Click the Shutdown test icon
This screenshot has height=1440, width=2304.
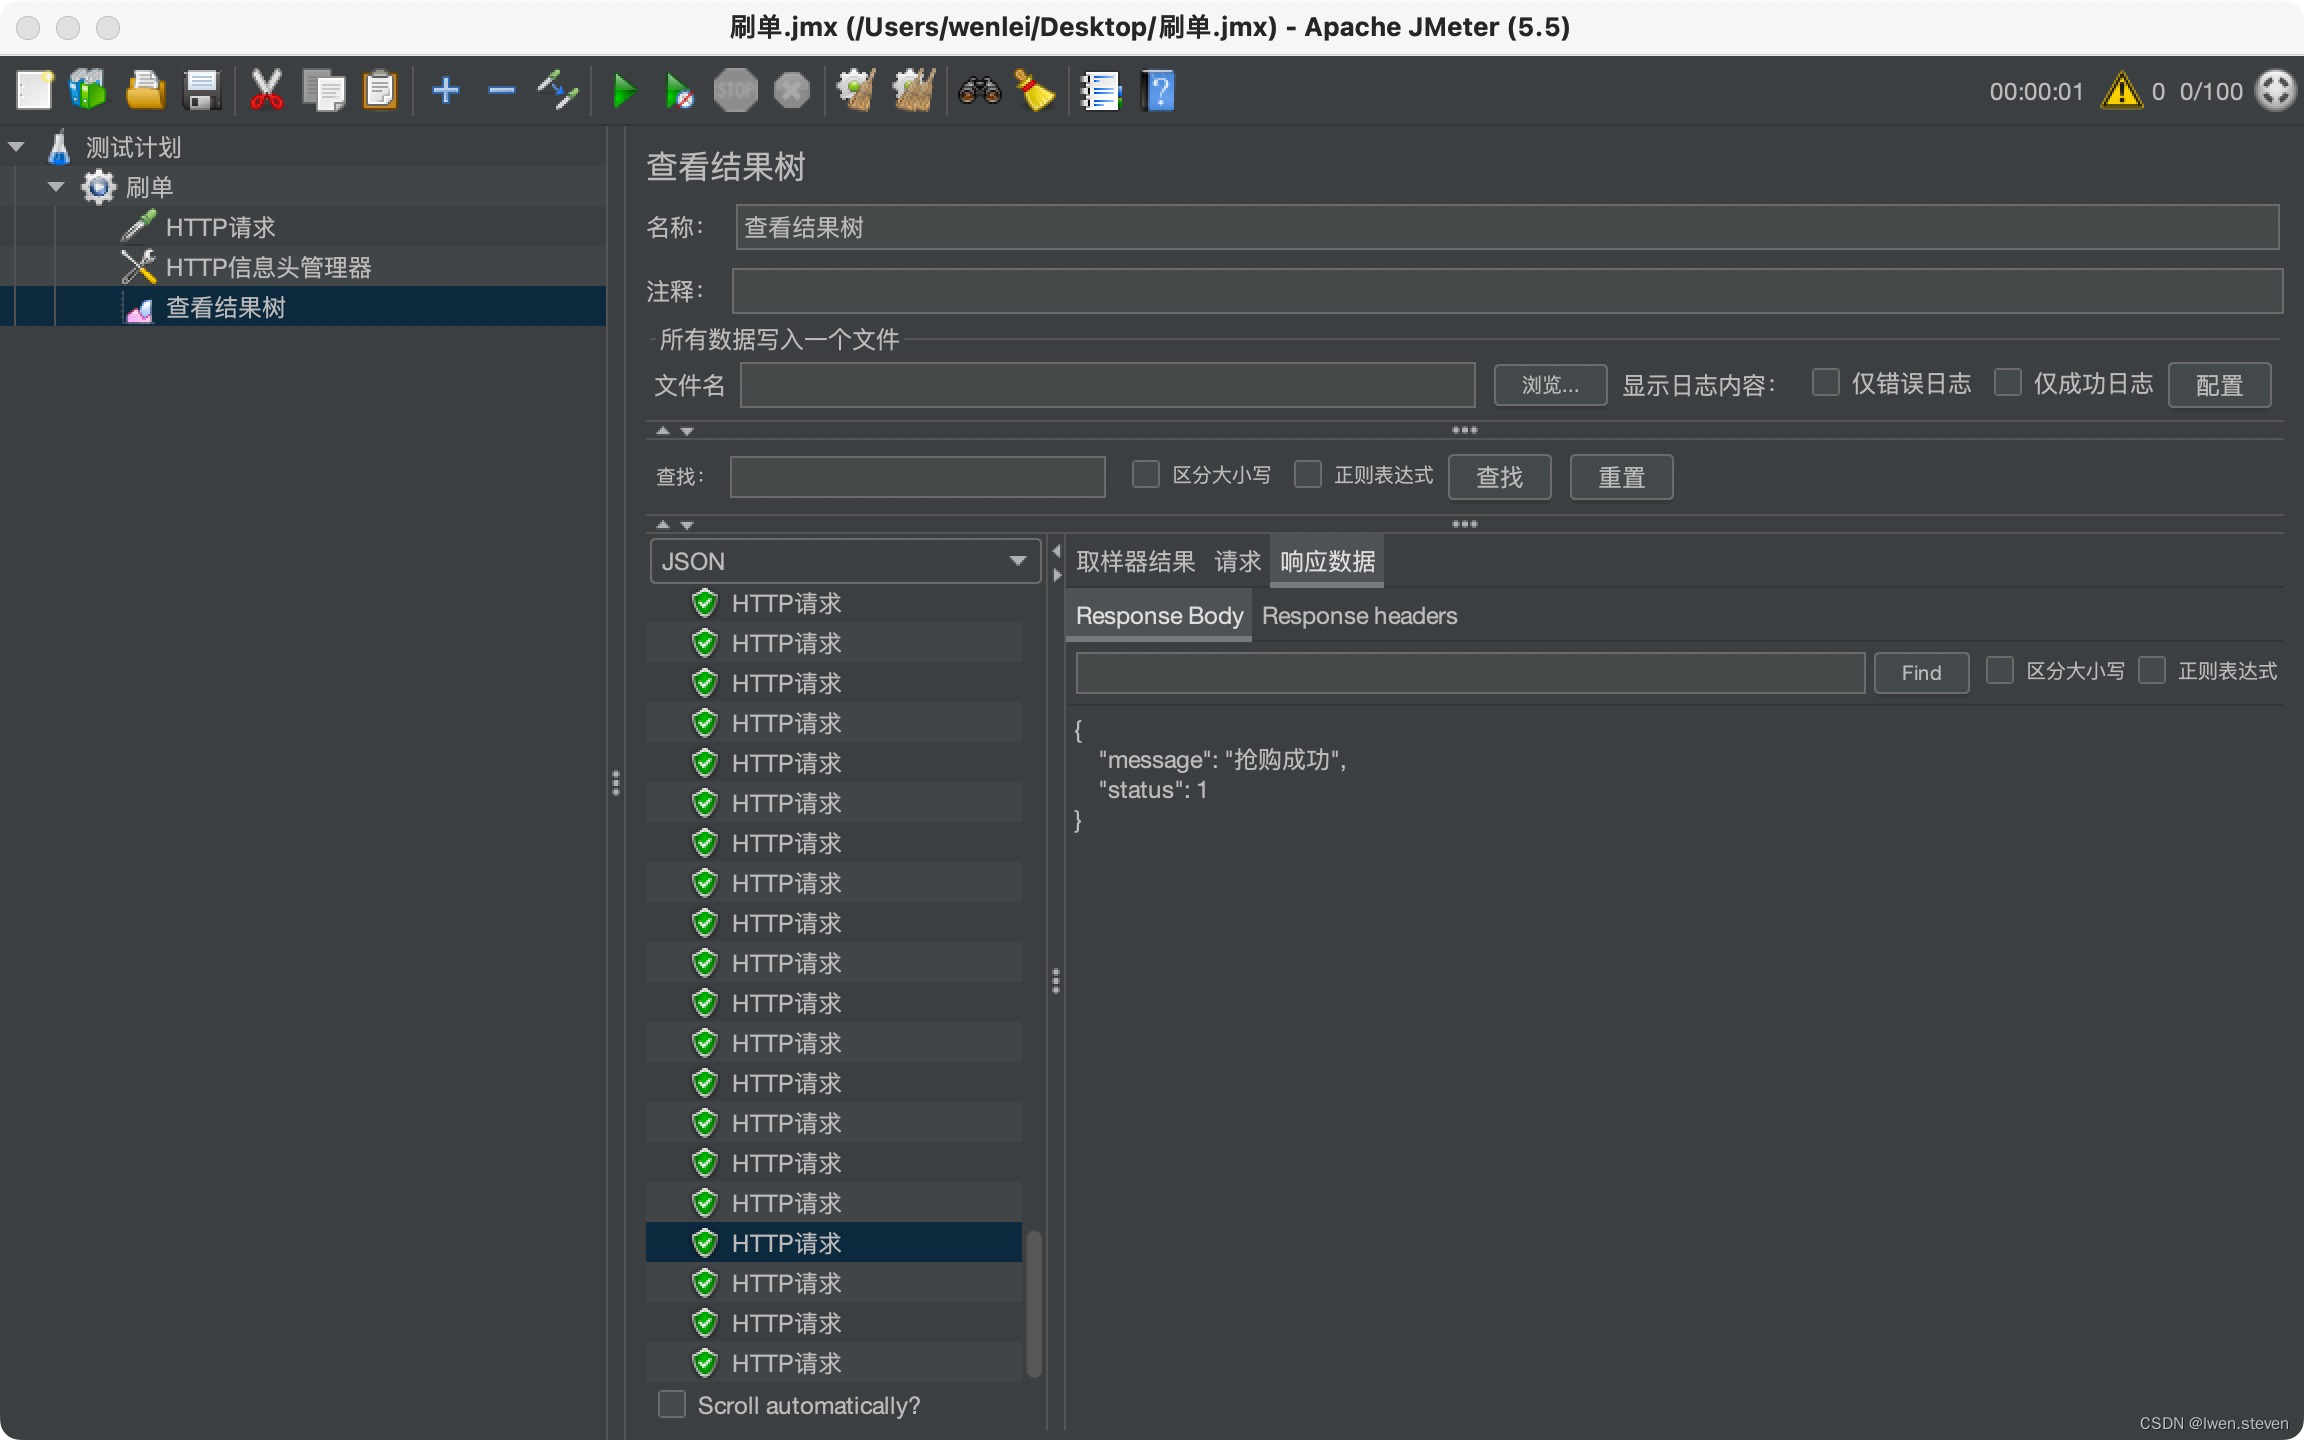792,91
